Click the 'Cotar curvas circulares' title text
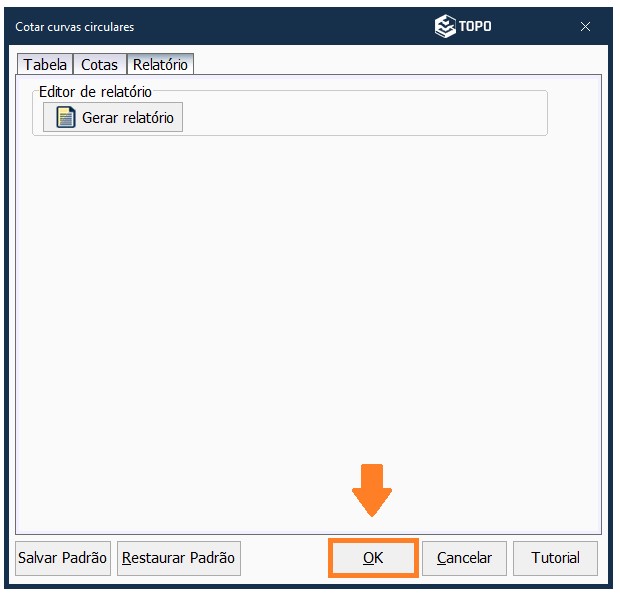Viewport: 620px width, 596px height. click(75, 27)
